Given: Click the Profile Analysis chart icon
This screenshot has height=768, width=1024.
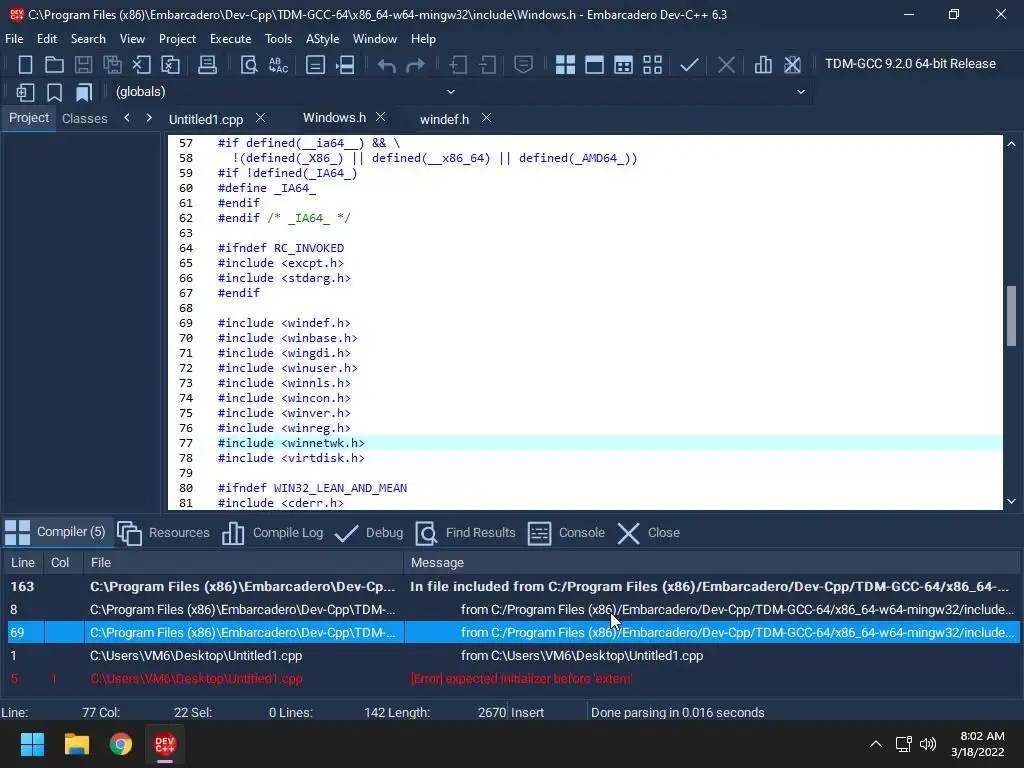Looking at the screenshot, I should (763, 64).
